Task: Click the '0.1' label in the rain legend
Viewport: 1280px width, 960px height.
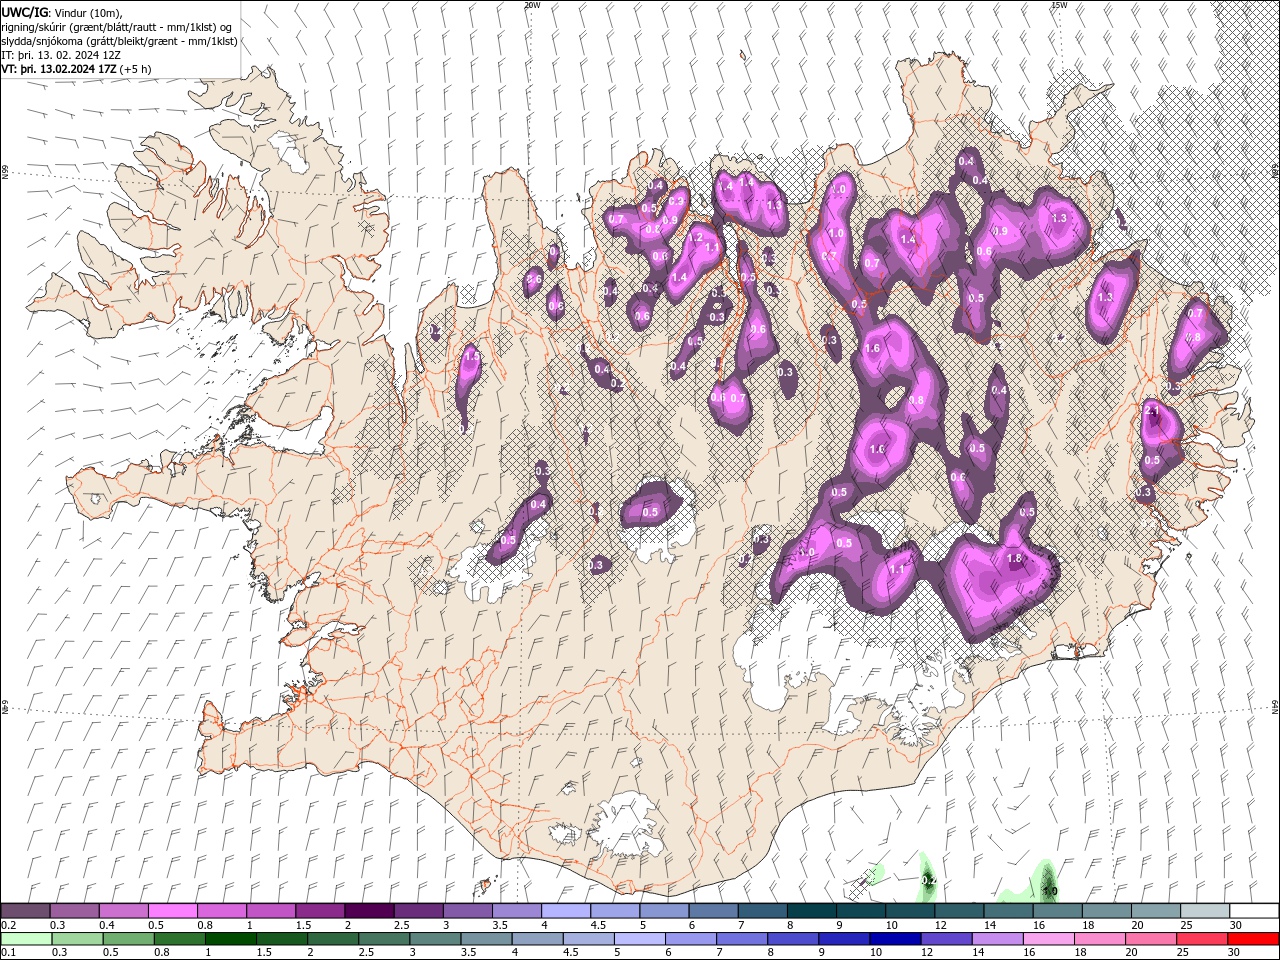Action: pyautogui.click(x=8, y=953)
